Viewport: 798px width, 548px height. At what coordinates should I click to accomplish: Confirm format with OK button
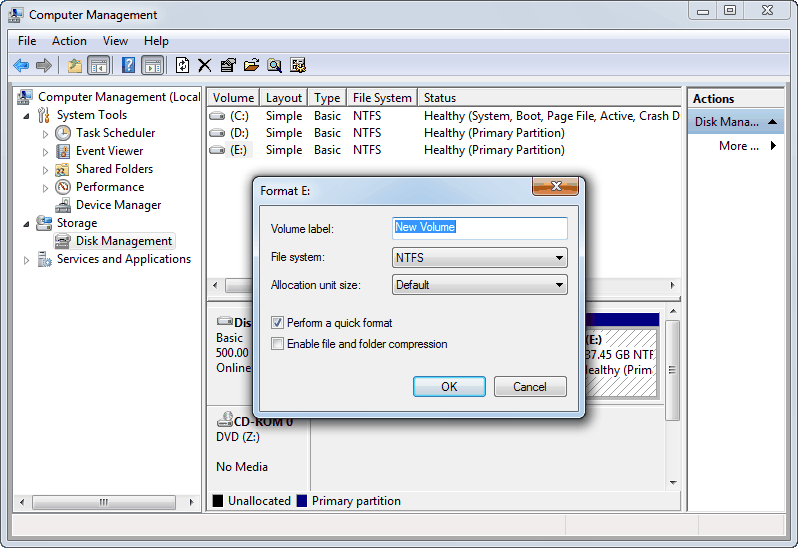449,387
